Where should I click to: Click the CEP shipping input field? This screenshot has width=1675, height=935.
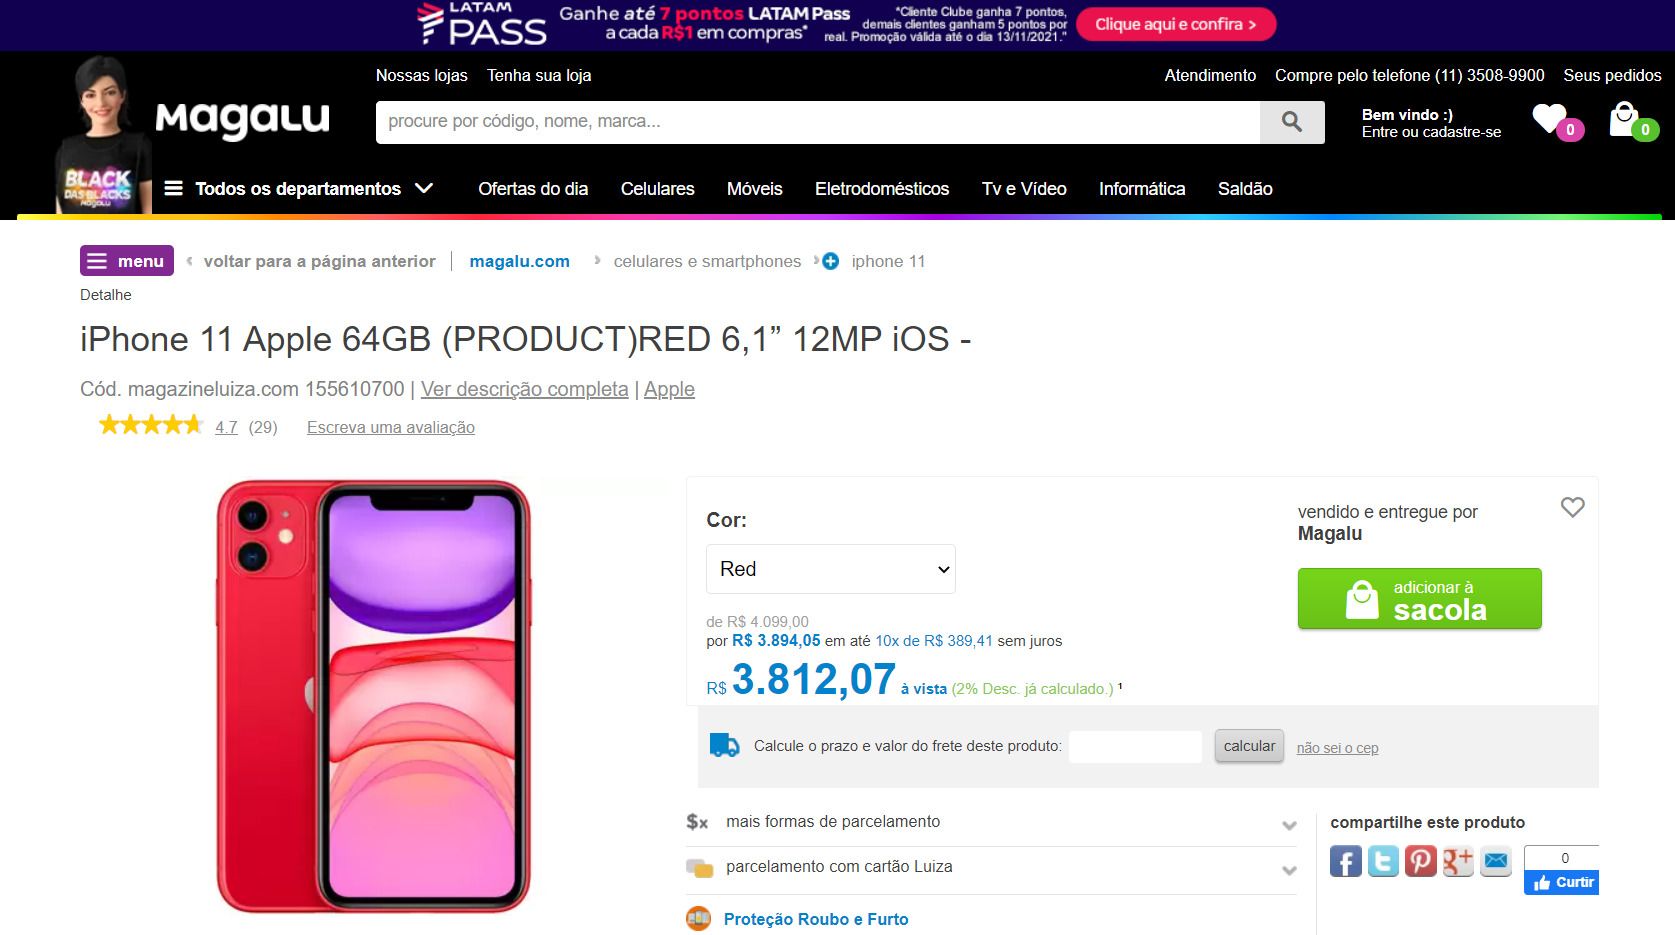[x=1135, y=747]
